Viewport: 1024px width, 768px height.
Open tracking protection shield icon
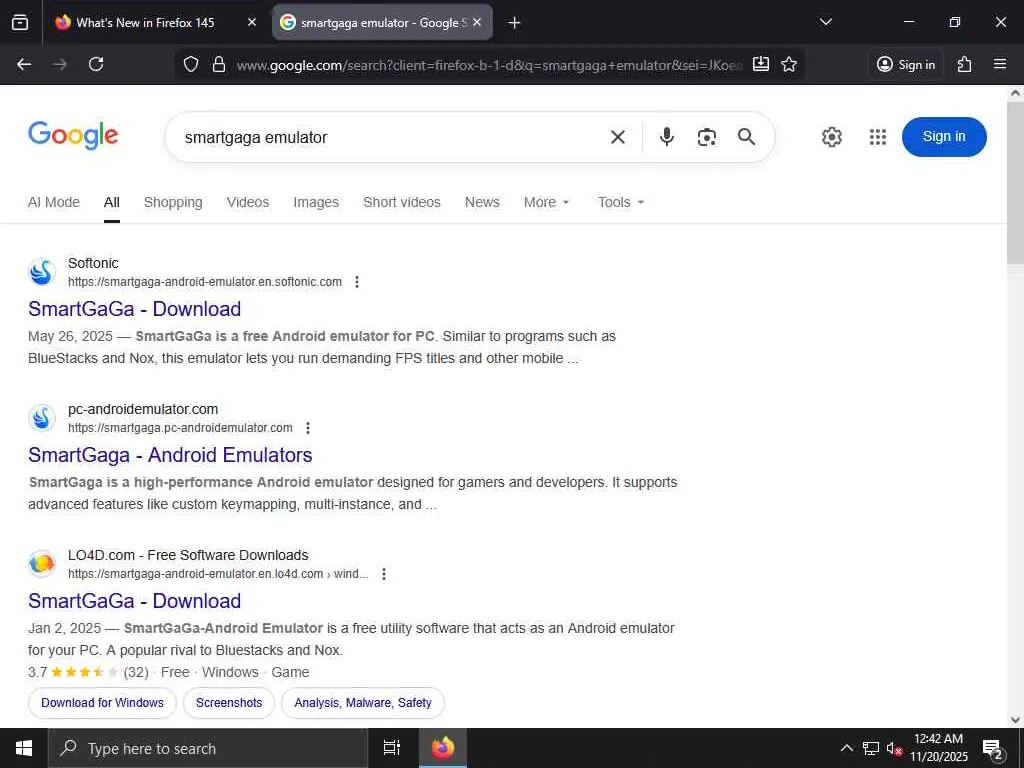pyautogui.click(x=191, y=64)
